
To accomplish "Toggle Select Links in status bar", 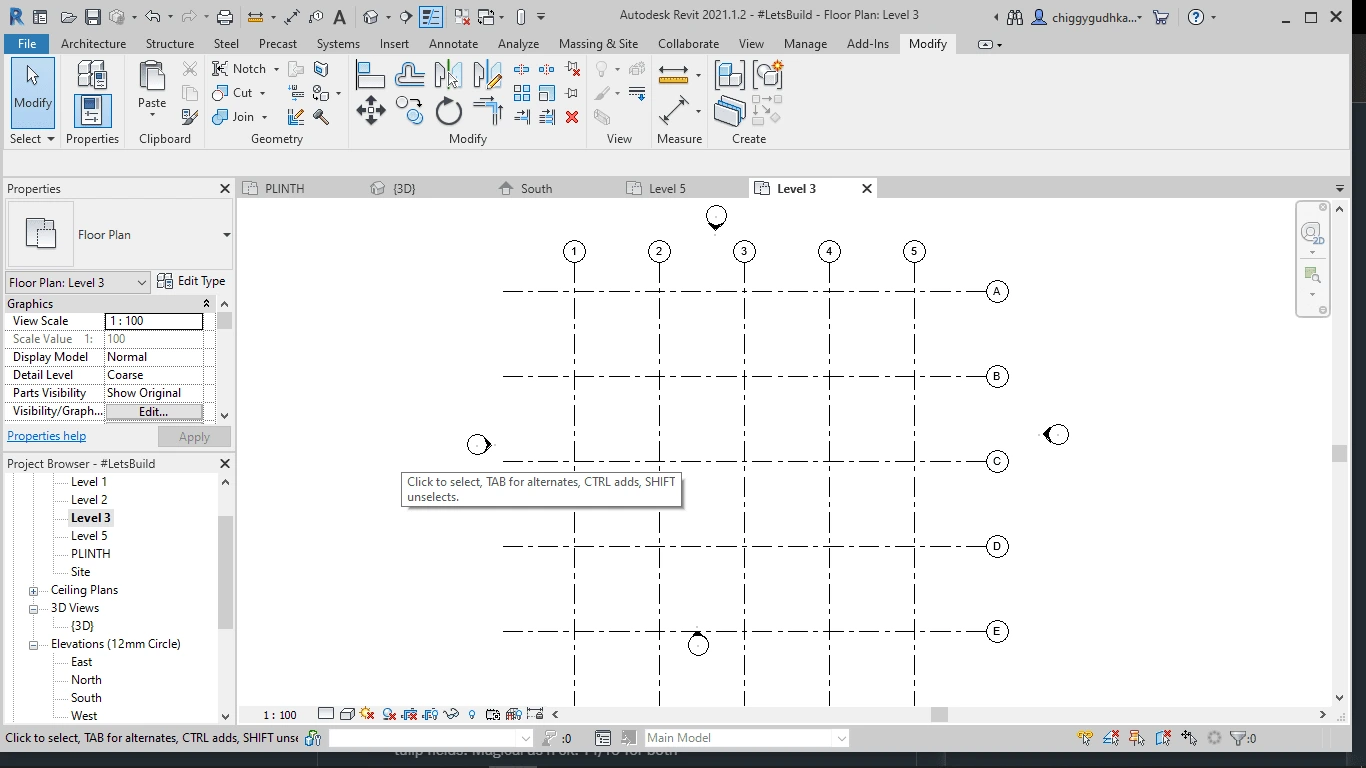I will pyautogui.click(x=1085, y=738).
